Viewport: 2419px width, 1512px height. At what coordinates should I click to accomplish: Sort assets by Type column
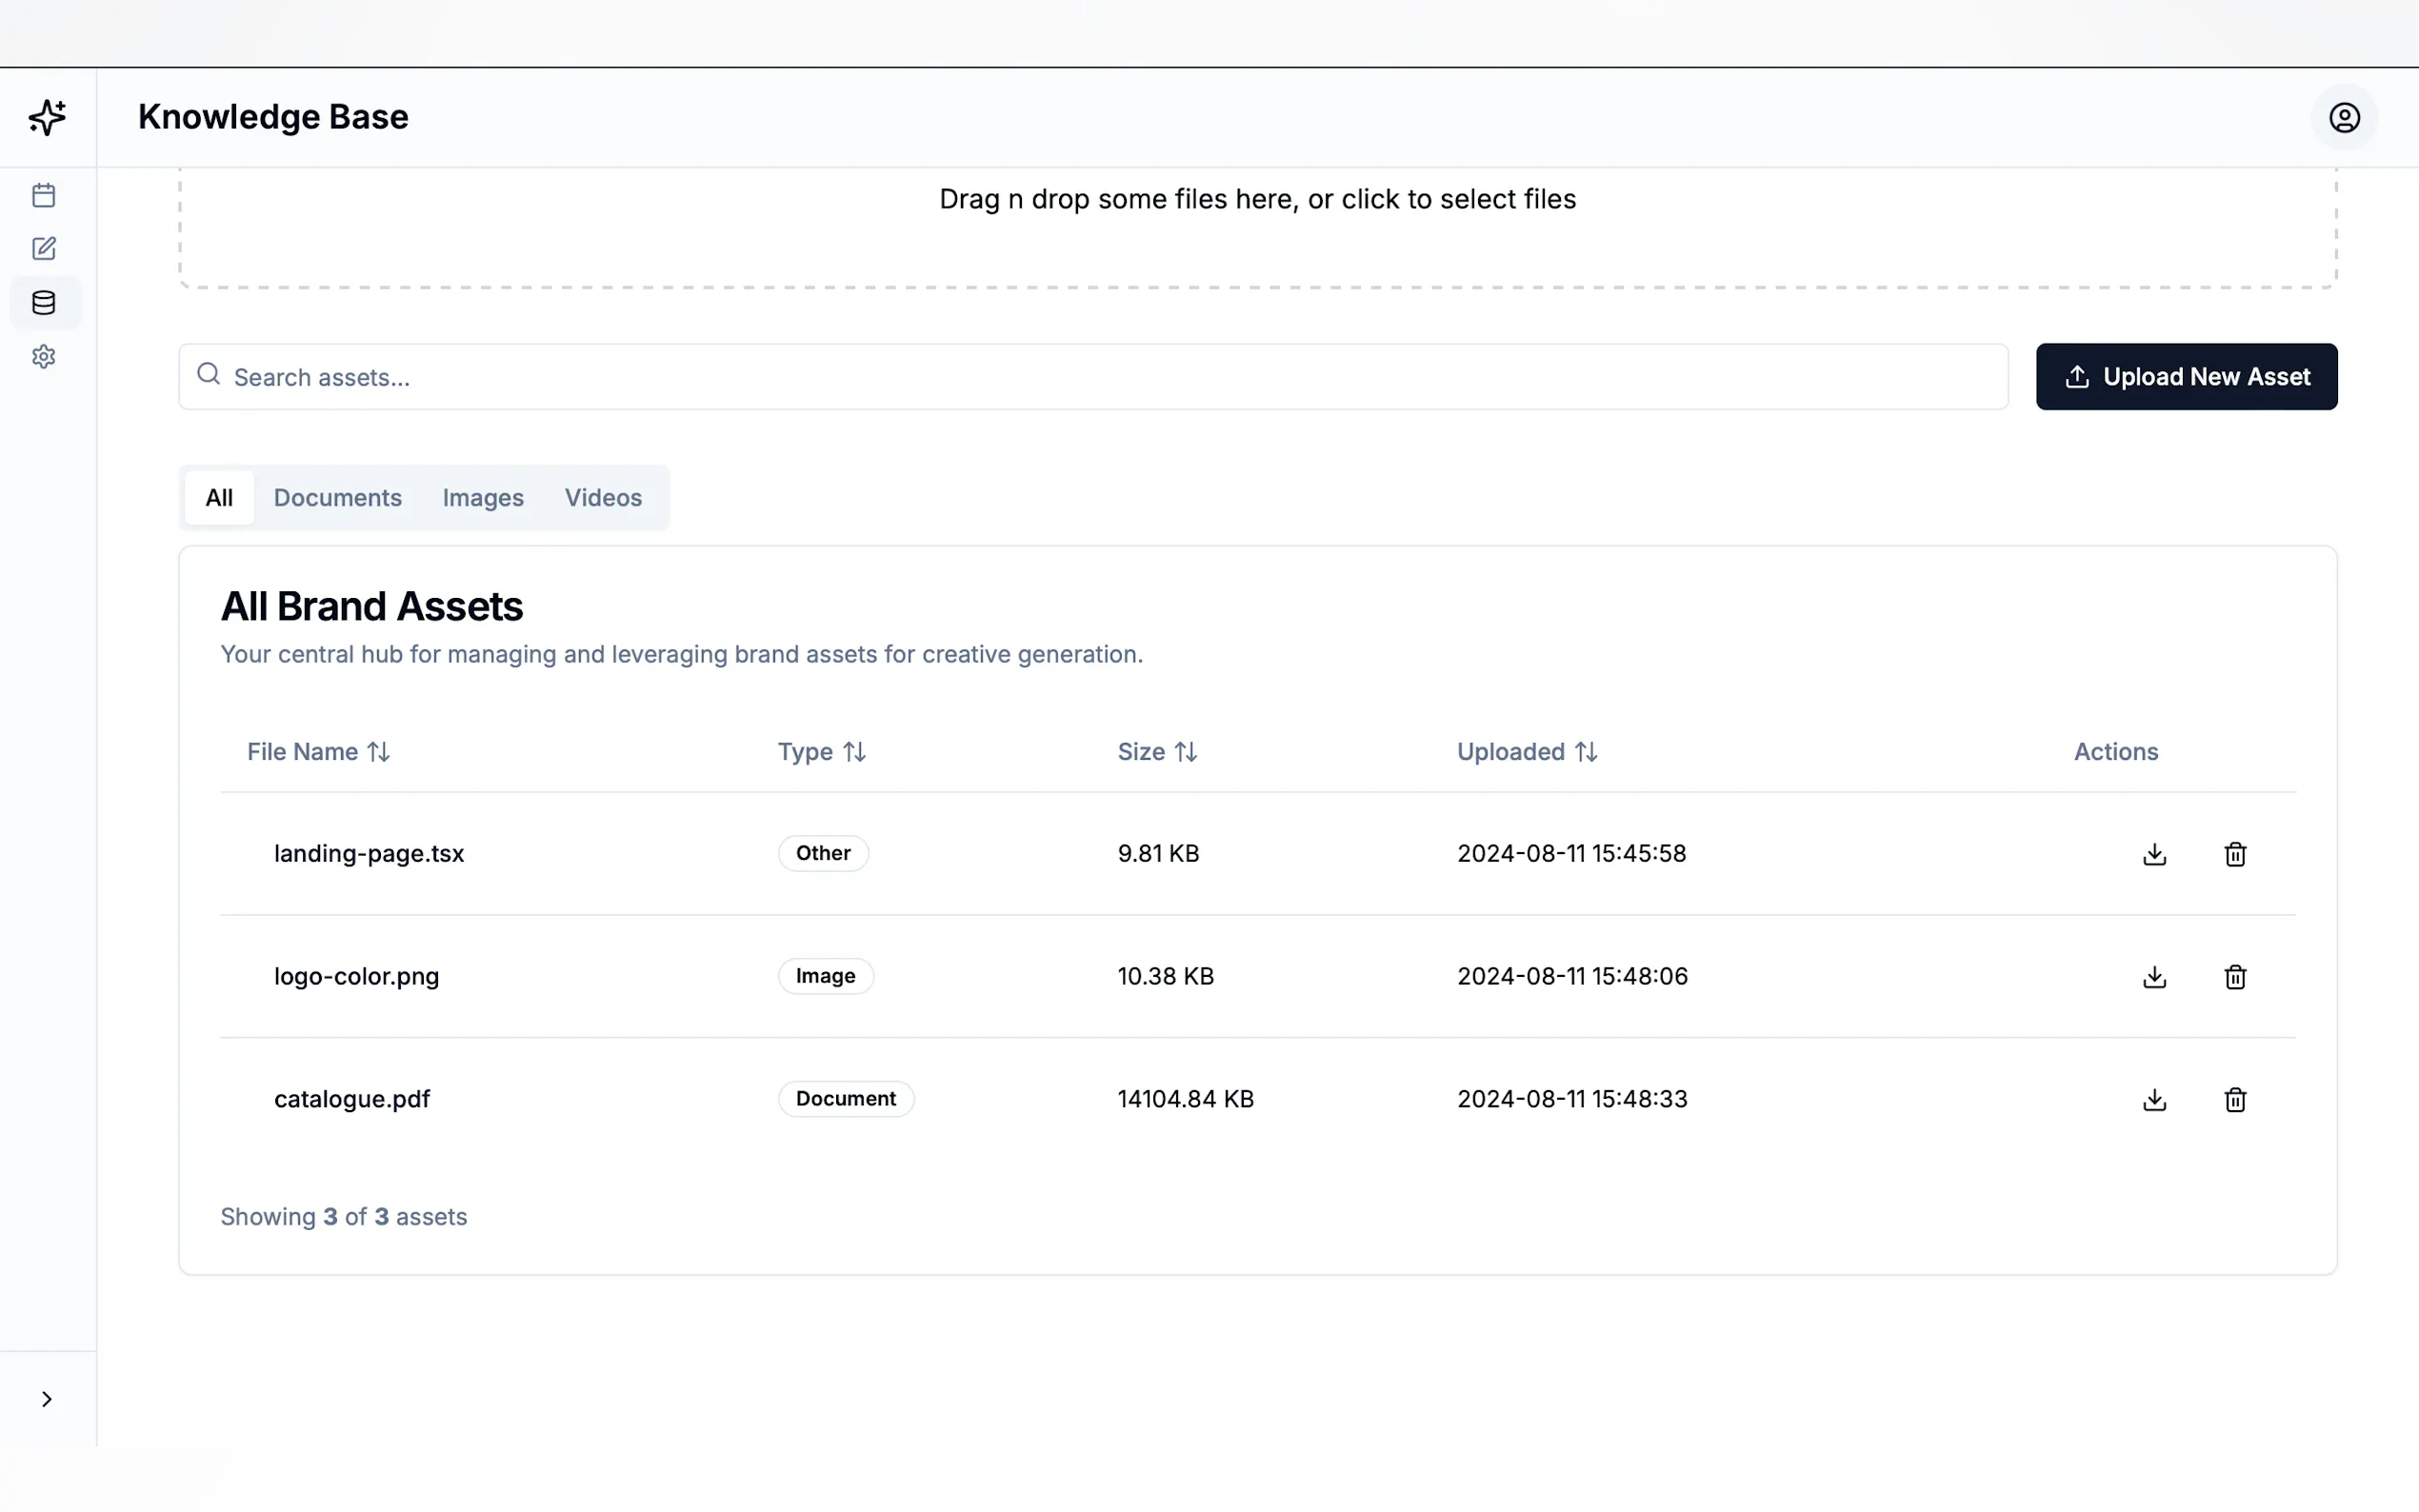pyautogui.click(x=821, y=752)
